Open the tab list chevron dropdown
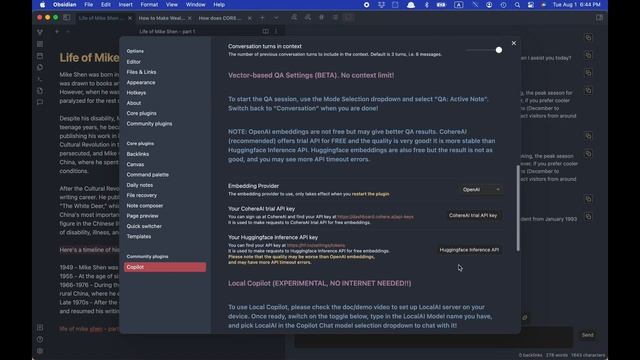The width and height of the screenshot is (640, 360). click(x=276, y=18)
